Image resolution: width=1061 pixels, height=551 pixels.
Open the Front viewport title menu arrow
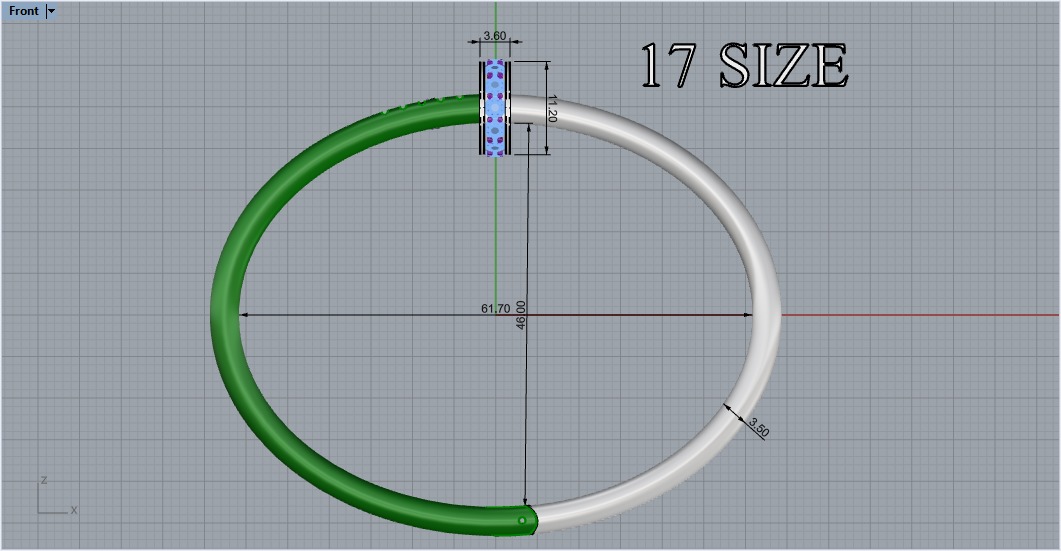[x=51, y=11]
